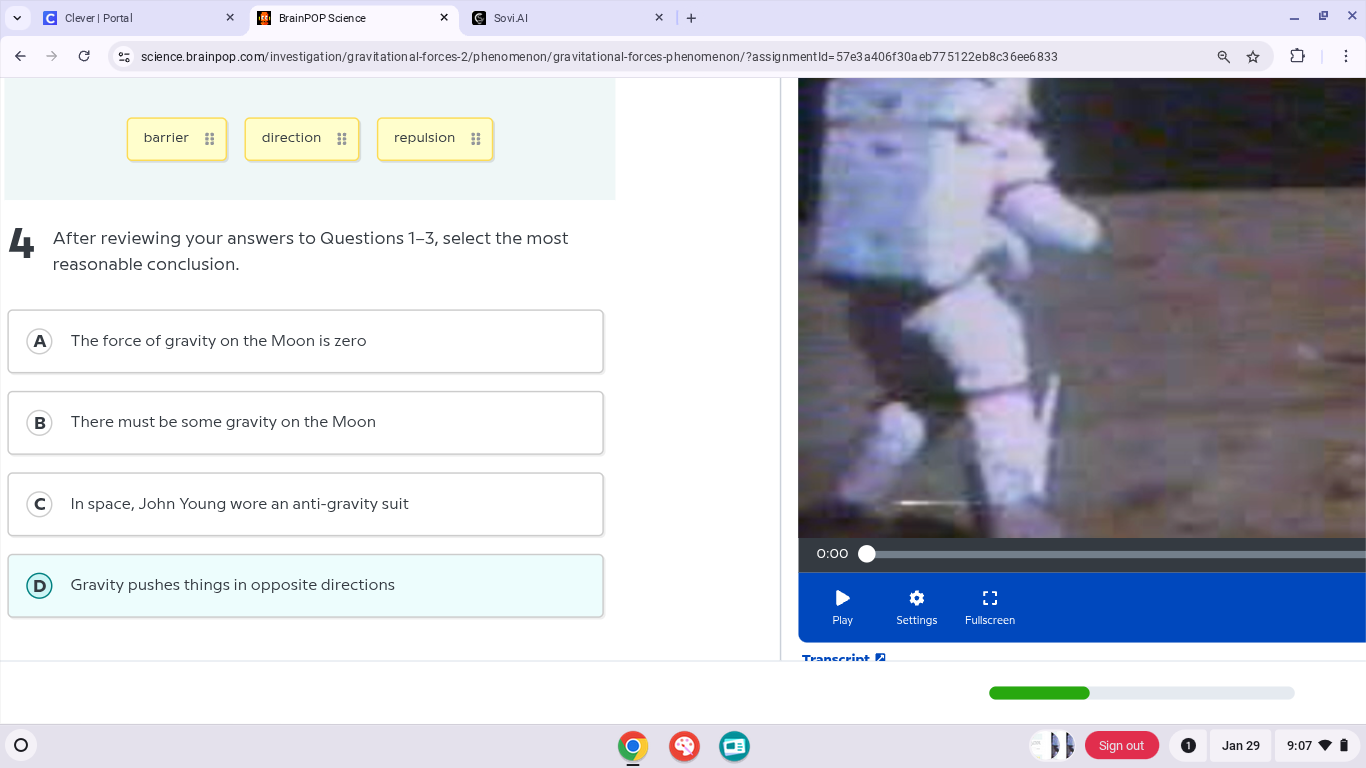1366x768 pixels.
Task: Enter Fullscreen mode on the video
Action: (989, 605)
